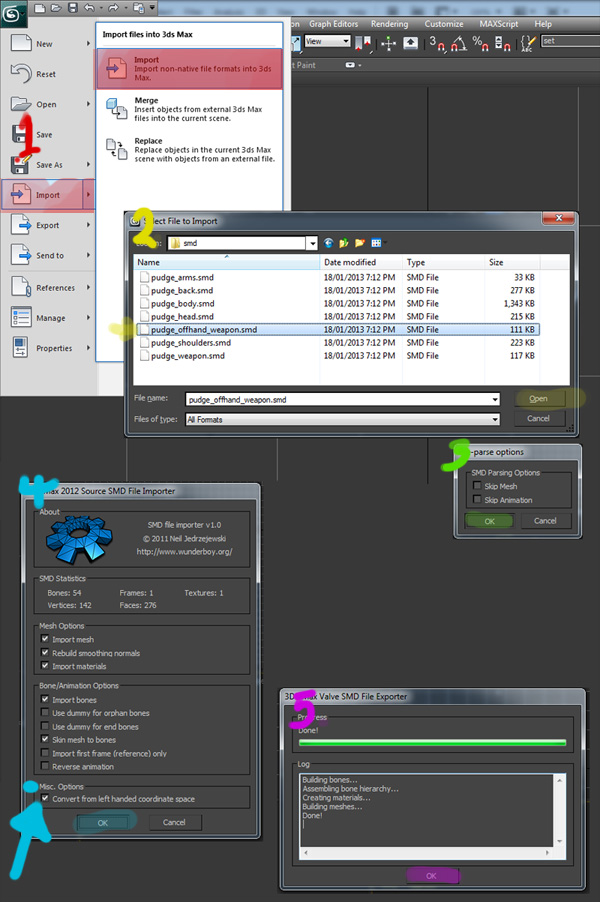Expand the Save As submenu arrow
The width and height of the screenshot is (600, 902).
pos(88,165)
